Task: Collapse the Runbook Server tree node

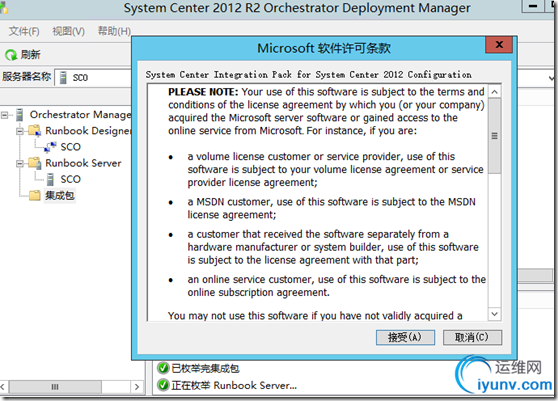Action: tap(20, 164)
